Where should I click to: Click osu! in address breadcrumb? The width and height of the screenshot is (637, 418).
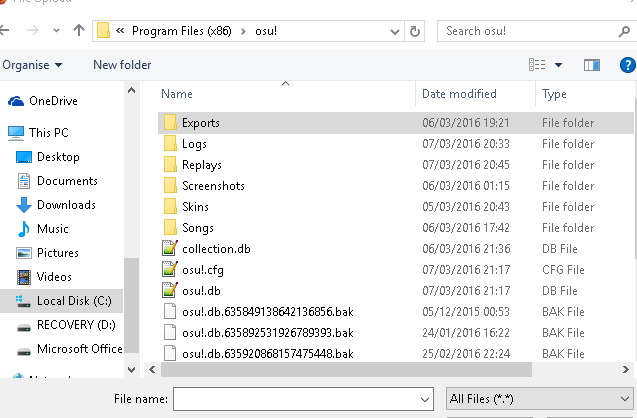click(266, 31)
